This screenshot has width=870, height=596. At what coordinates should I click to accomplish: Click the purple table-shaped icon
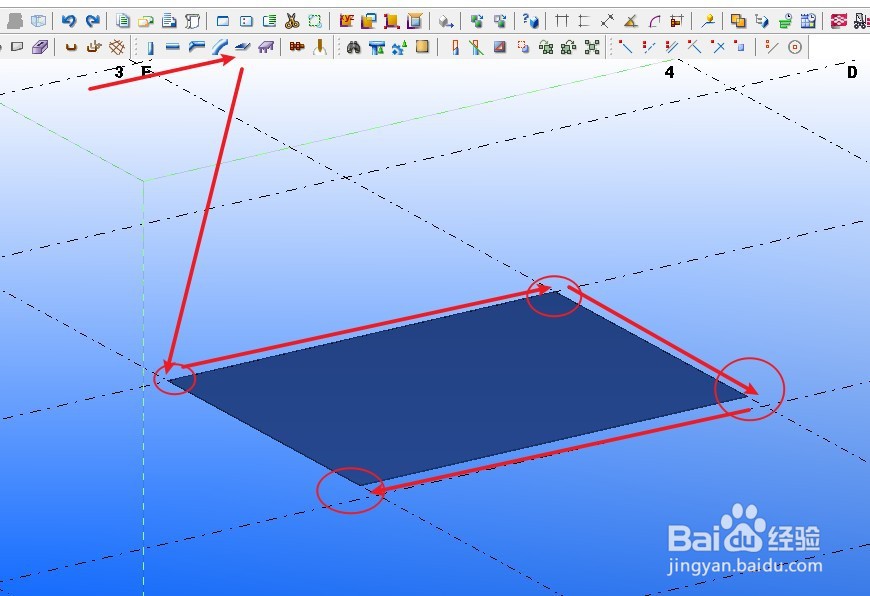[266, 47]
